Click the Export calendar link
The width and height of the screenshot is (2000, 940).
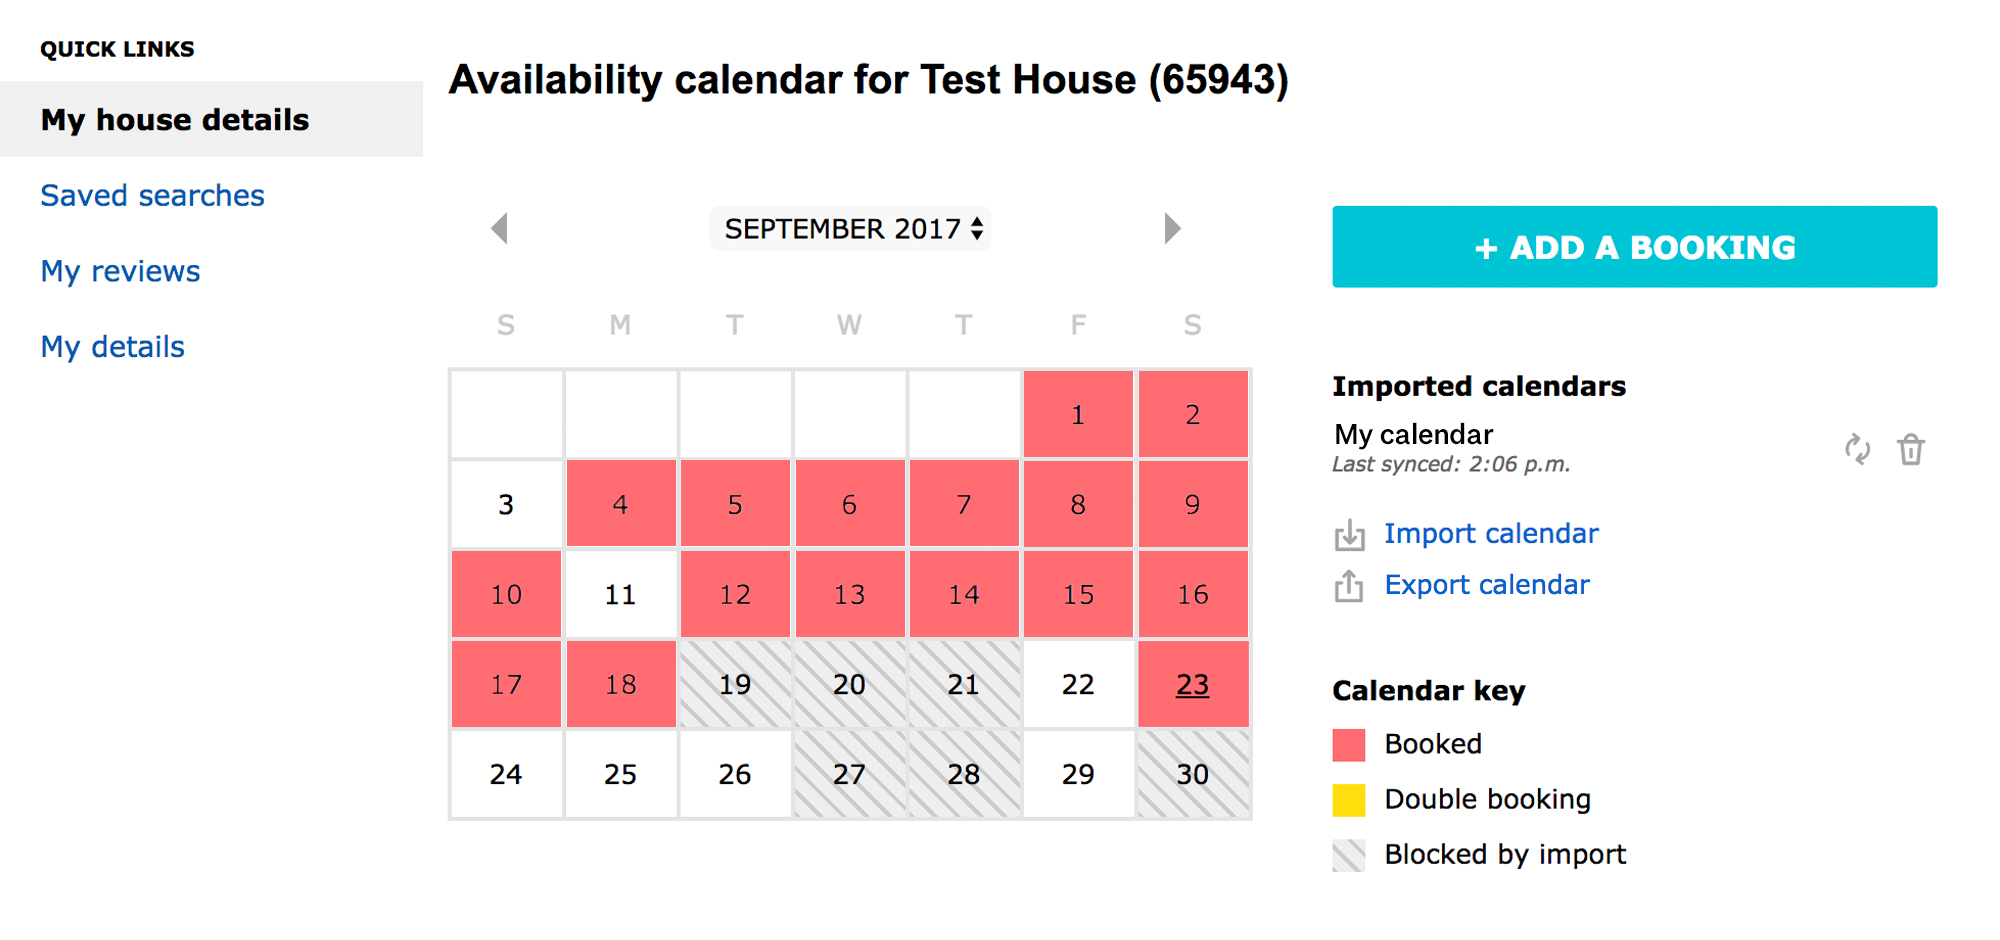(x=1487, y=585)
